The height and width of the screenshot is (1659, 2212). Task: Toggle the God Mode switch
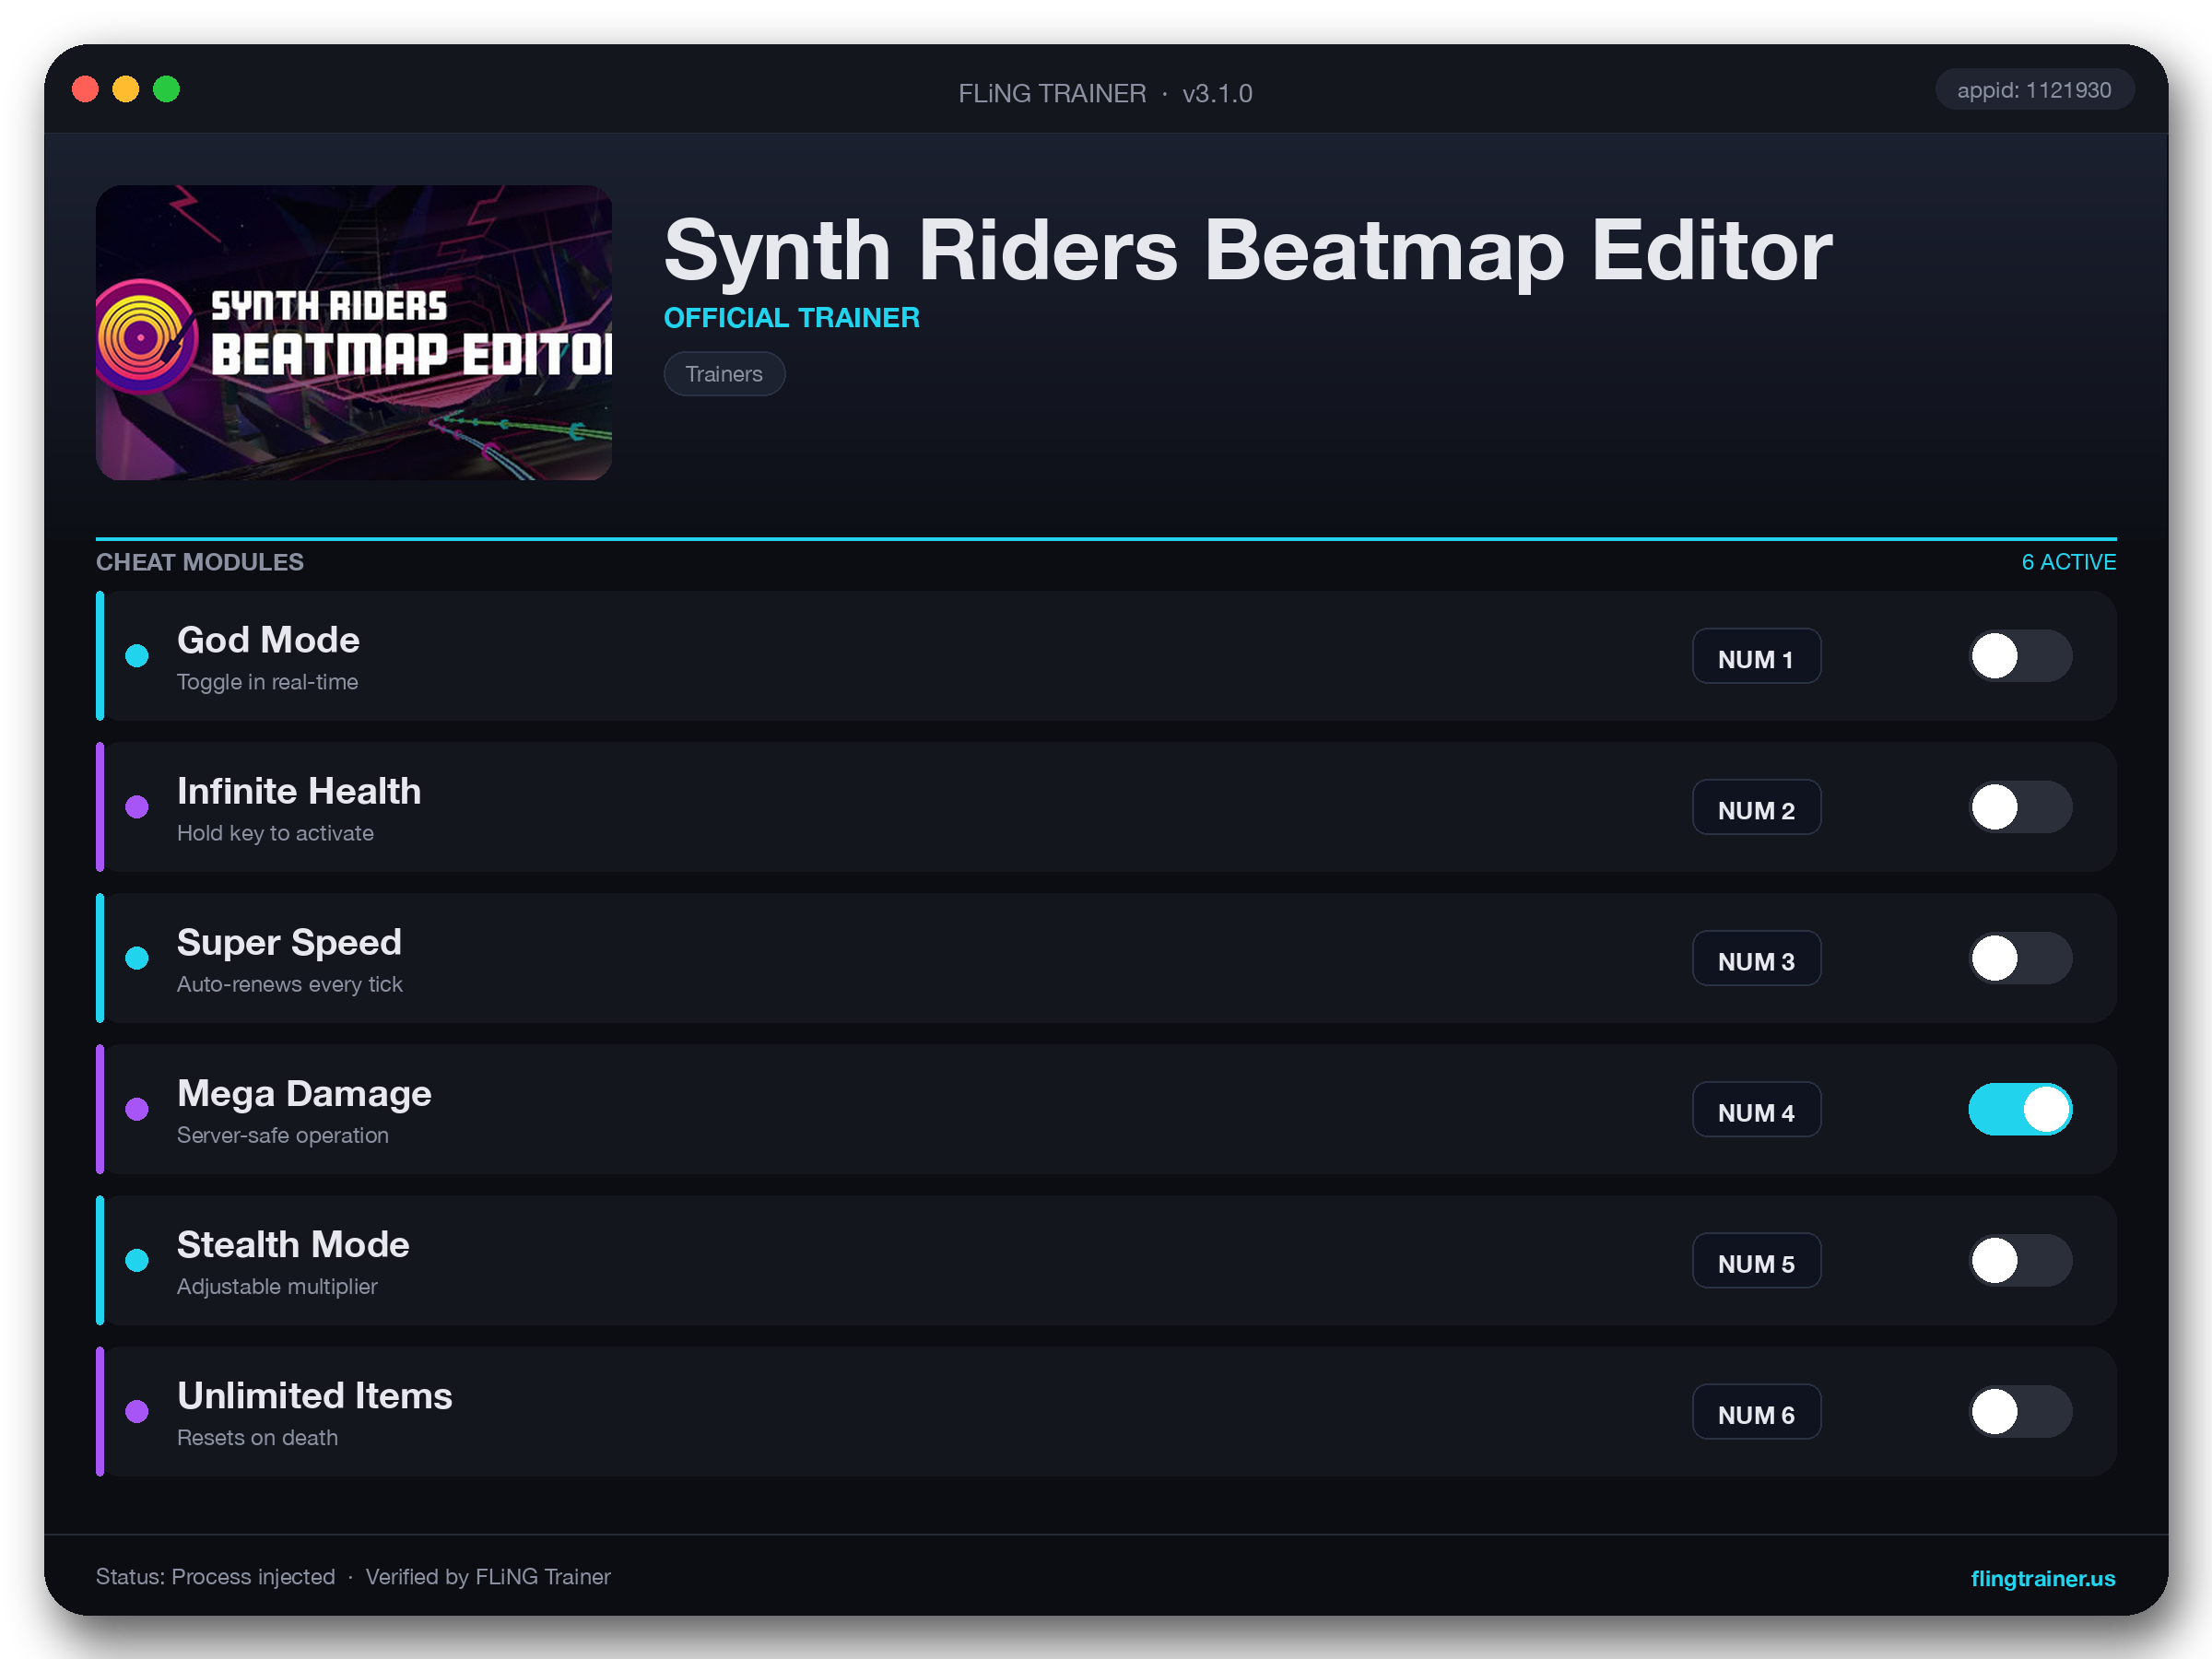(x=2020, y=656)
